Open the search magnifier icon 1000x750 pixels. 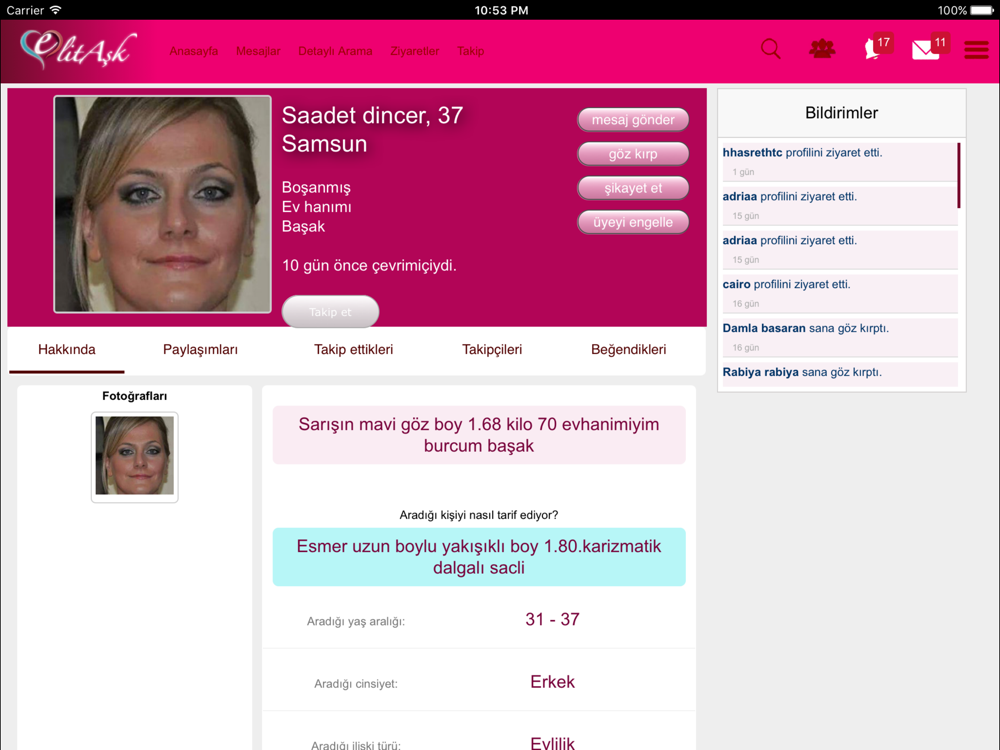770,49
